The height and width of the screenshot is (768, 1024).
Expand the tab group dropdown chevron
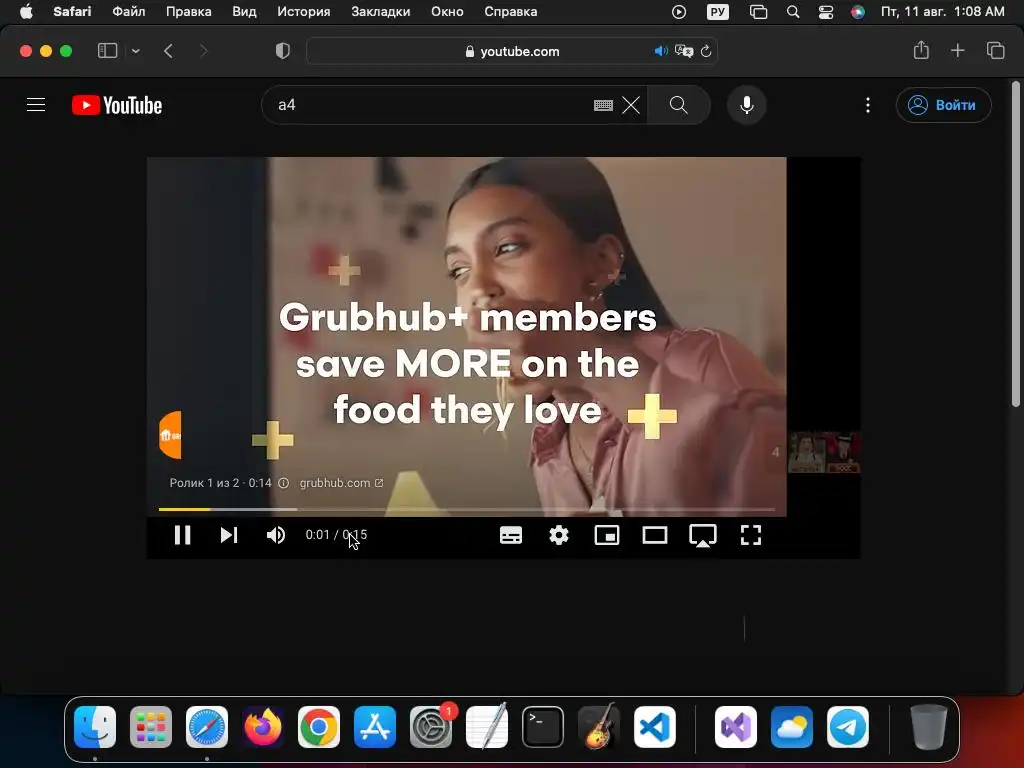[135, 51]
